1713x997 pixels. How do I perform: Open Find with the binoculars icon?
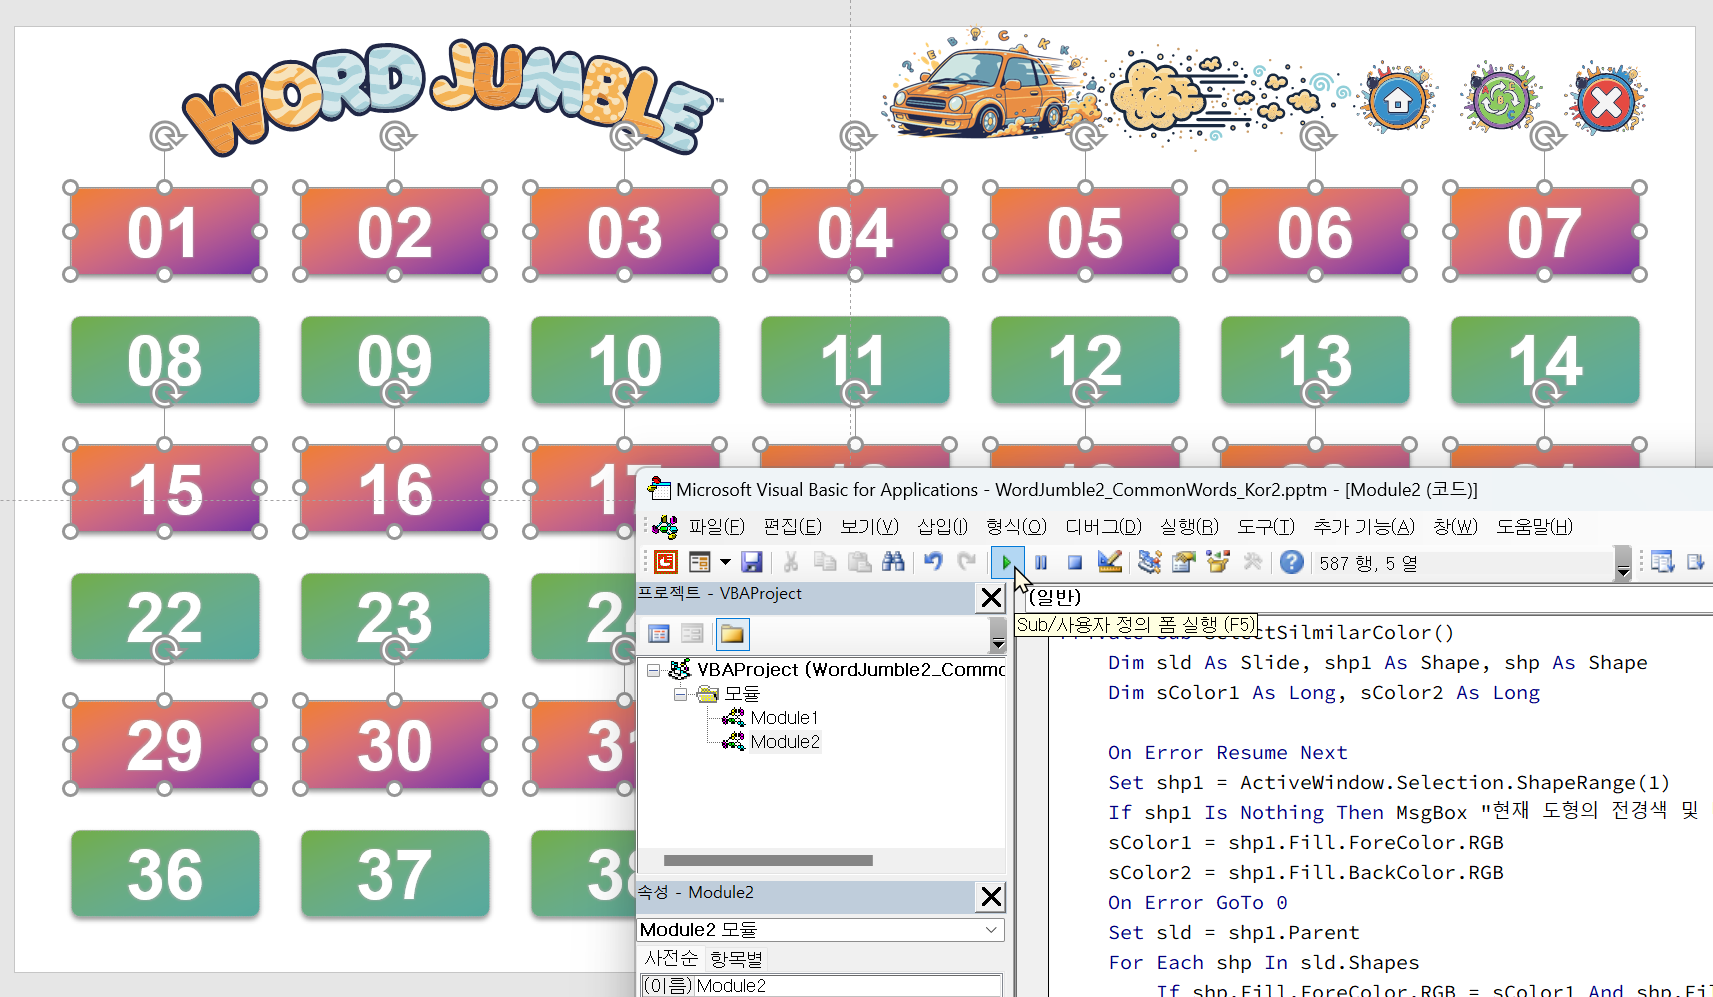(x=893, y=562)
